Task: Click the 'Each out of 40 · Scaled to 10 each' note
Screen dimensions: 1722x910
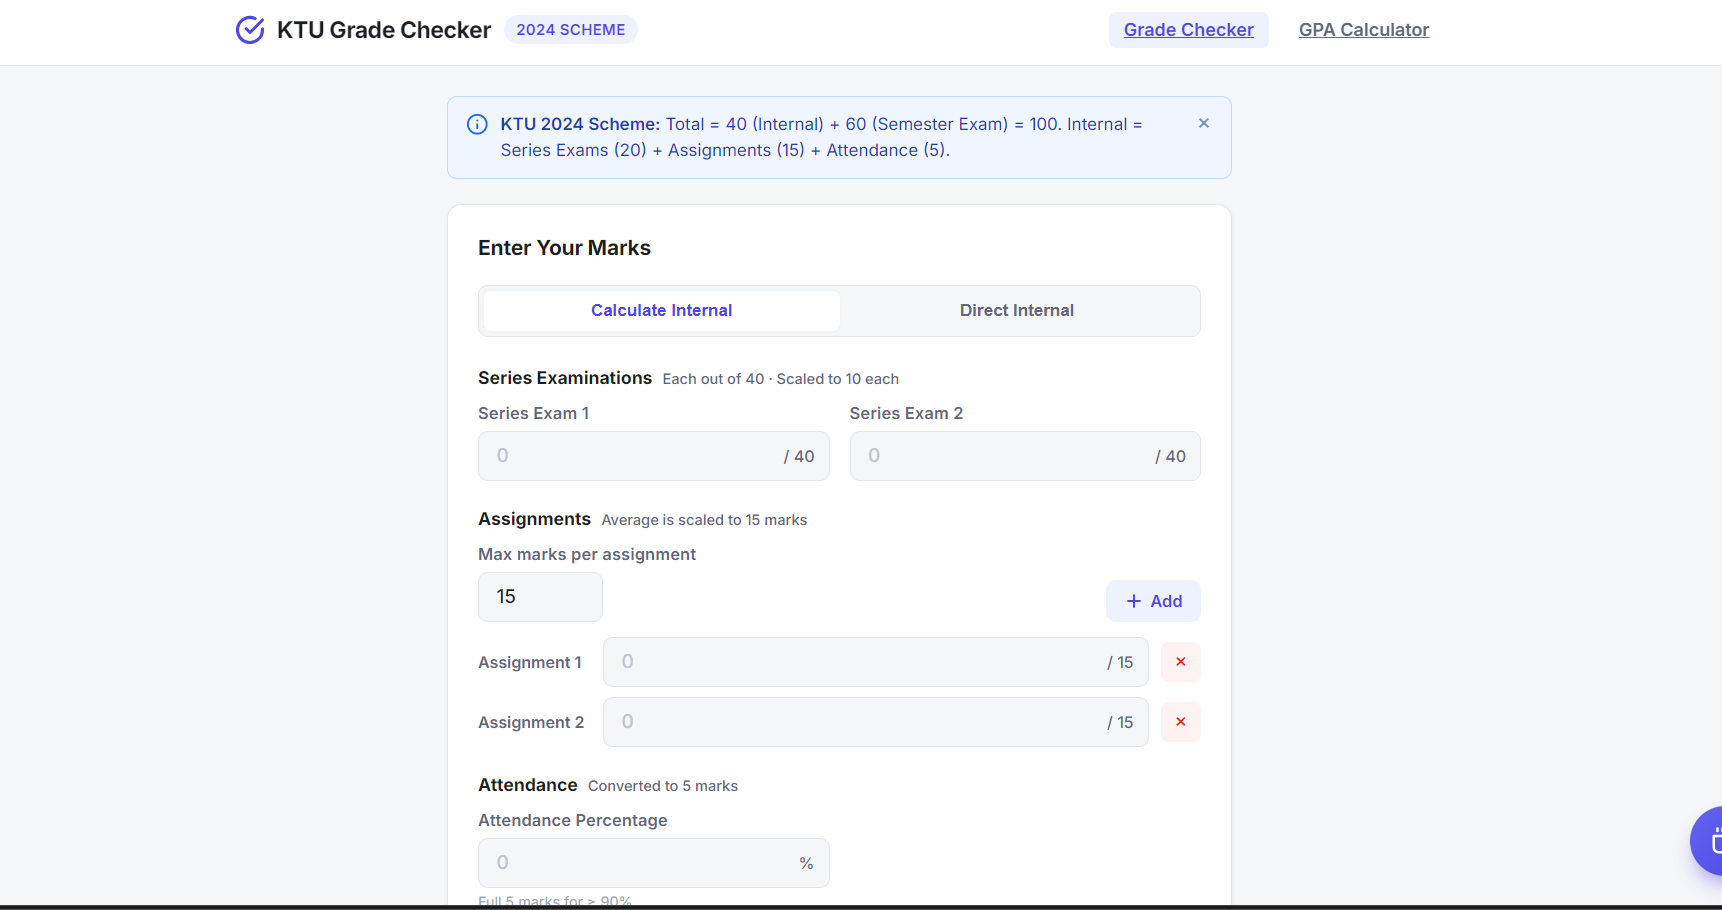Action: (781, 379)
